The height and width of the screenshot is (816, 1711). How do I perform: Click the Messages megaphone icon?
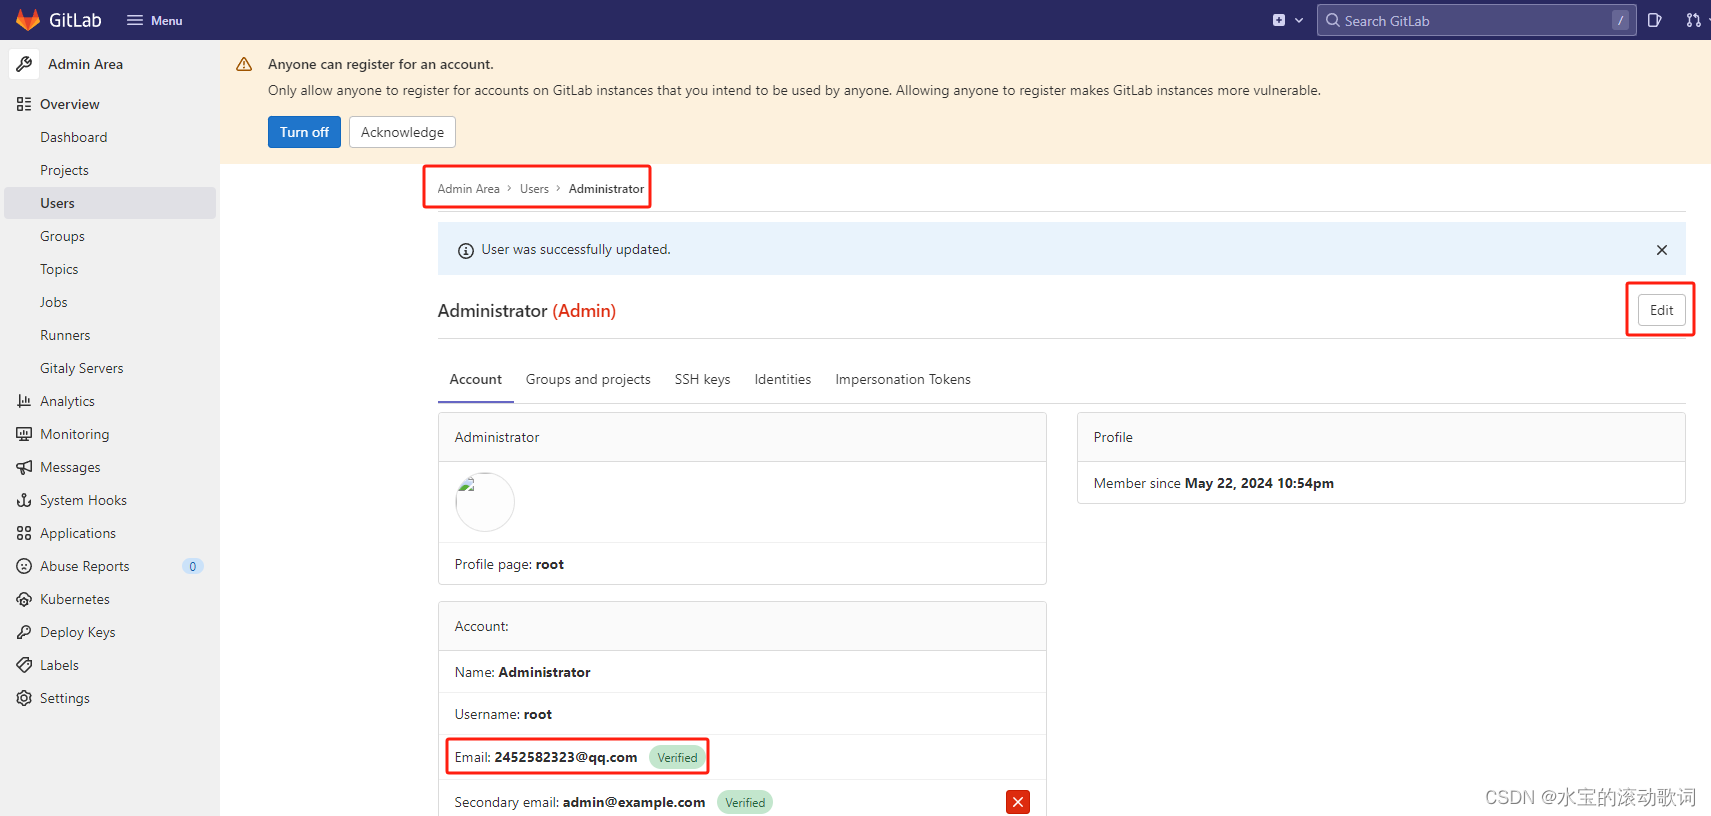pos(24,467)
